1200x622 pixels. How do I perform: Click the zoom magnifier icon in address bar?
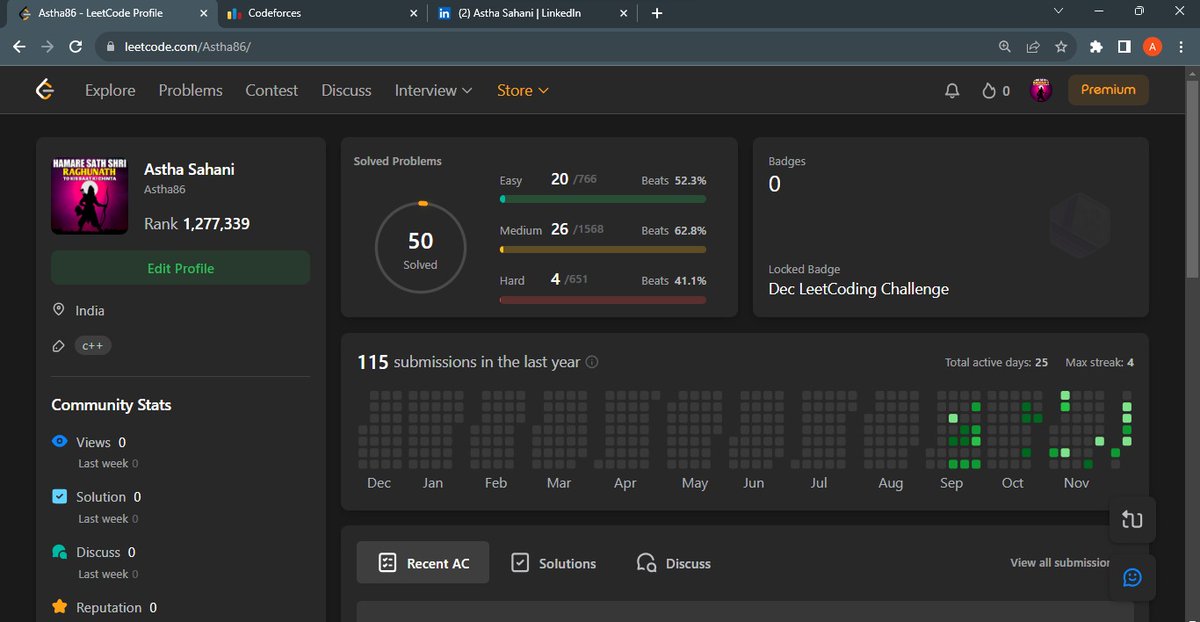coord(1005,46)
